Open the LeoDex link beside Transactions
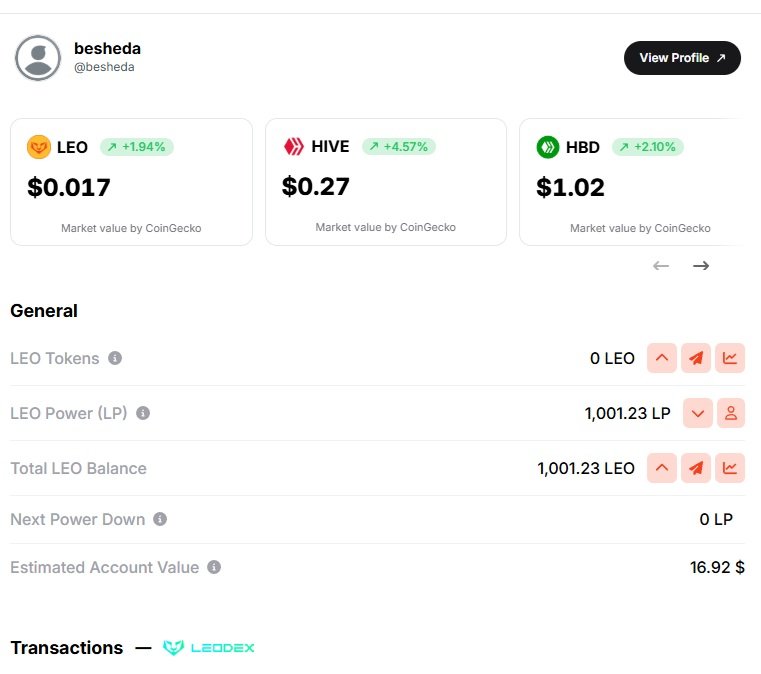Screen dimensions: 761x674 point(208,647)
